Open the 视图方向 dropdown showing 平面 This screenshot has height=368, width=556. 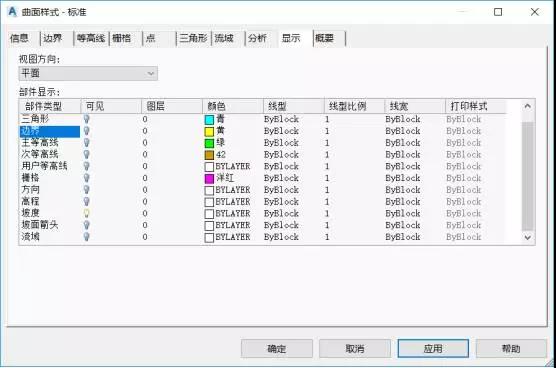(x=88, y=73)
